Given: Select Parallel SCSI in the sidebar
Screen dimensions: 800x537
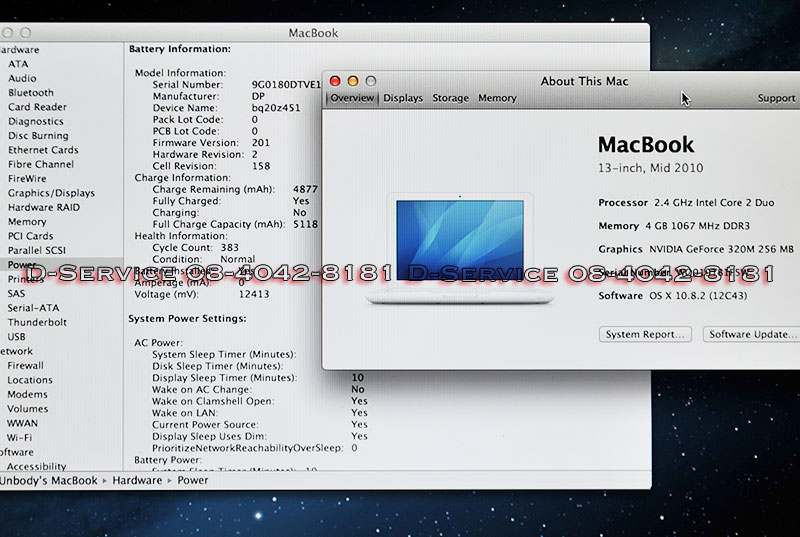Looking at the screenshot, I should 37,250.
